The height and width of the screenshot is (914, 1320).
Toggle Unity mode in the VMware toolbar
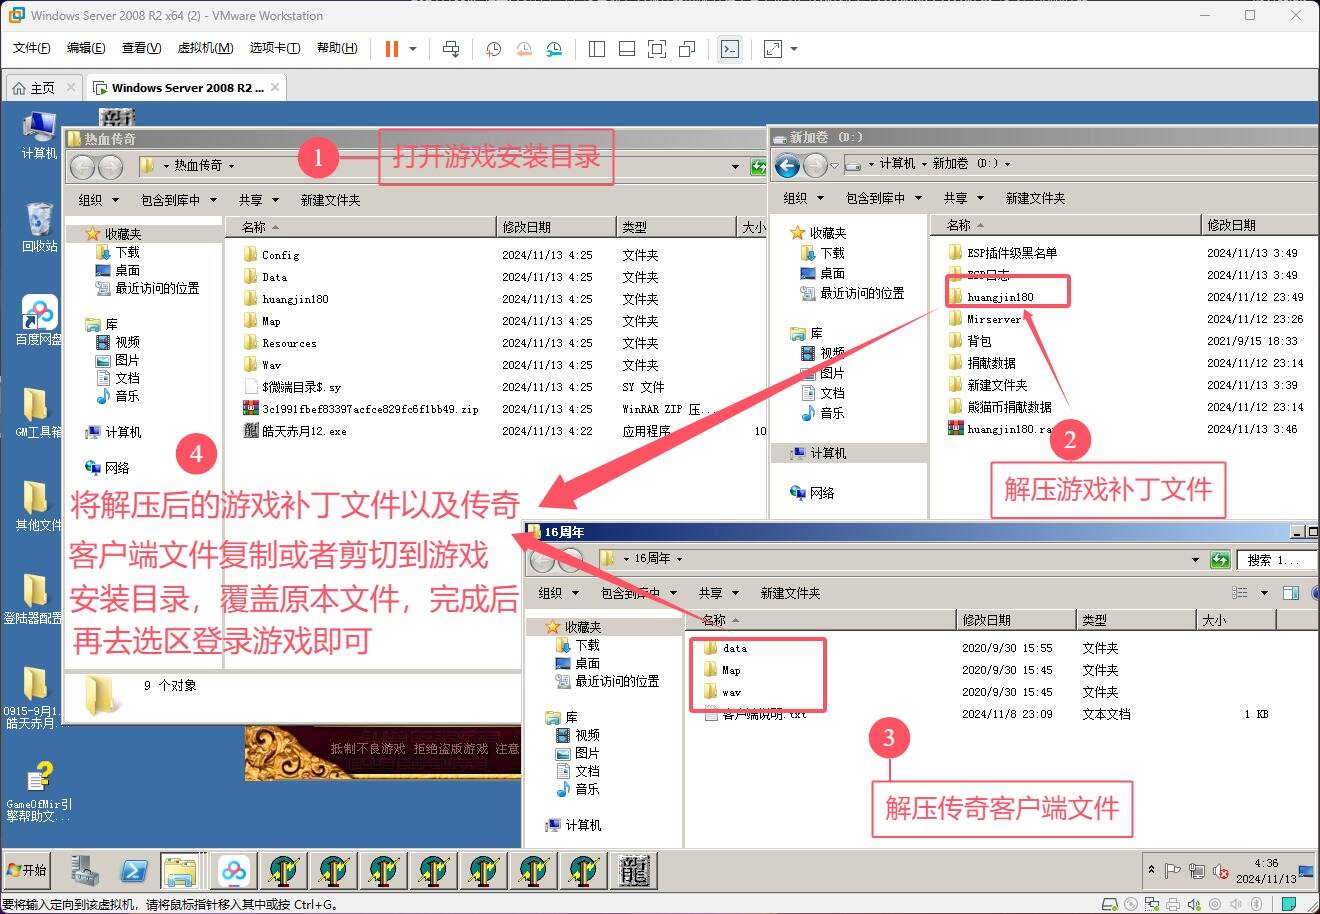(687, 49)
